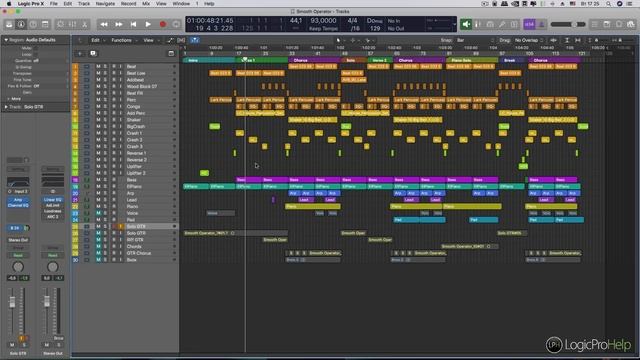
Task: Open the Drag dropdown set to No Overlap
Action: point(529,40)
